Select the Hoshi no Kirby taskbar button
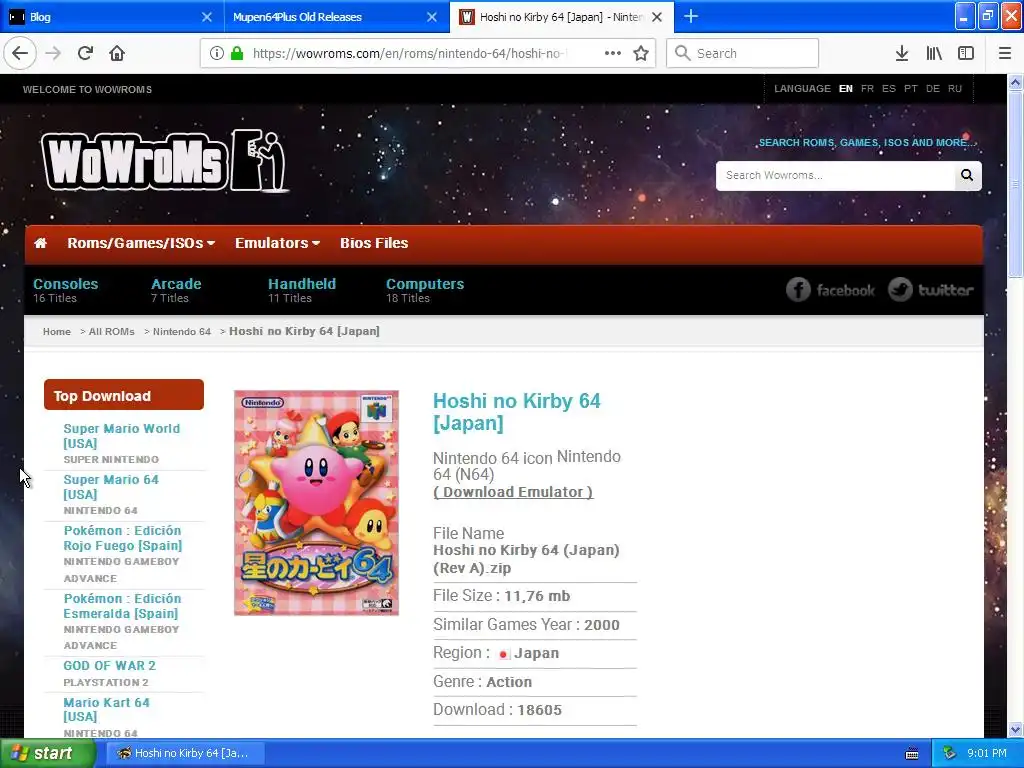This screenshot has width=1024, height=768. [x=185, y=753]
